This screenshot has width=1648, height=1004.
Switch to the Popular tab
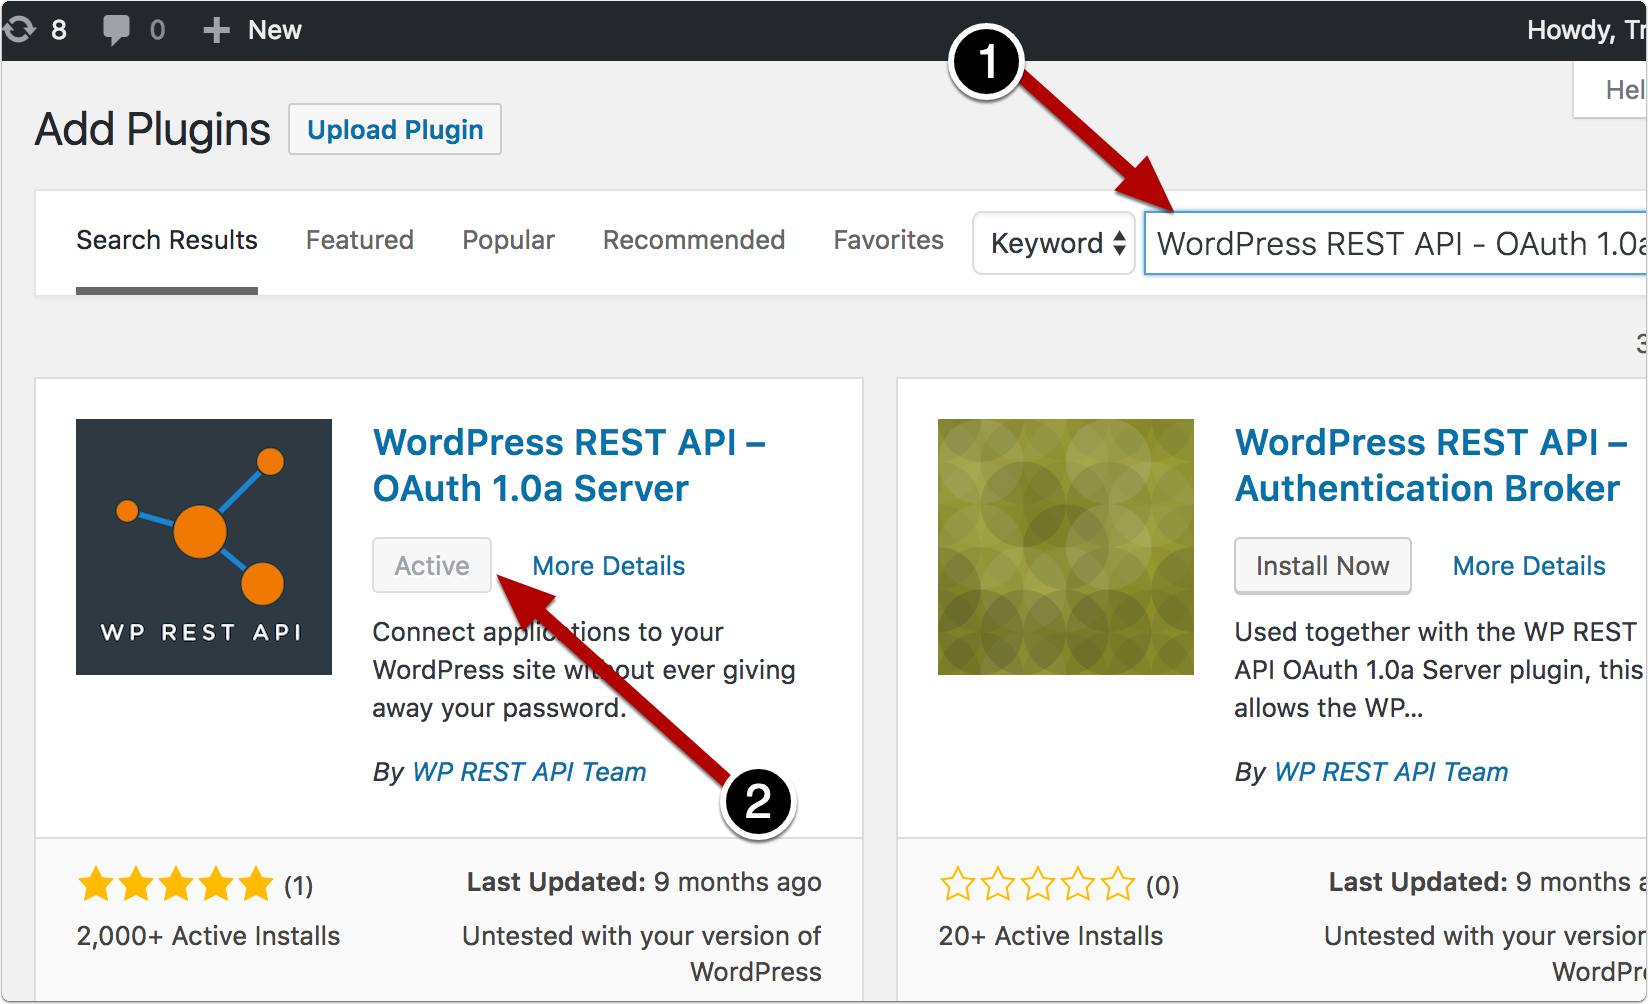point(508,240)
